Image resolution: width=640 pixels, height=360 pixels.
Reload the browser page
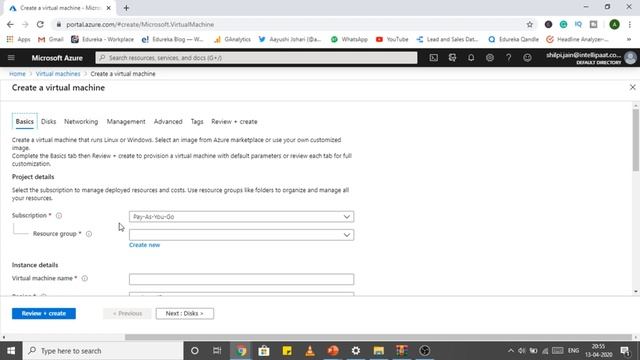(x=40, y=24)
